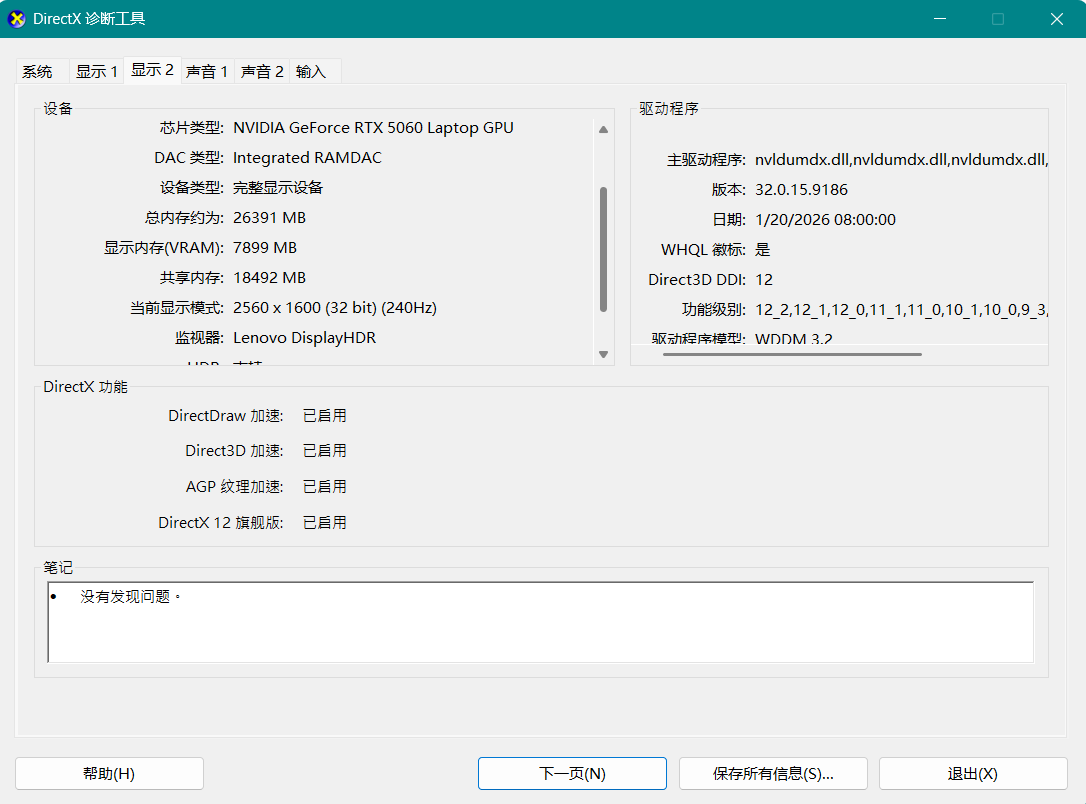Click the nvldumdx.dll main driver value

point(901,160)
